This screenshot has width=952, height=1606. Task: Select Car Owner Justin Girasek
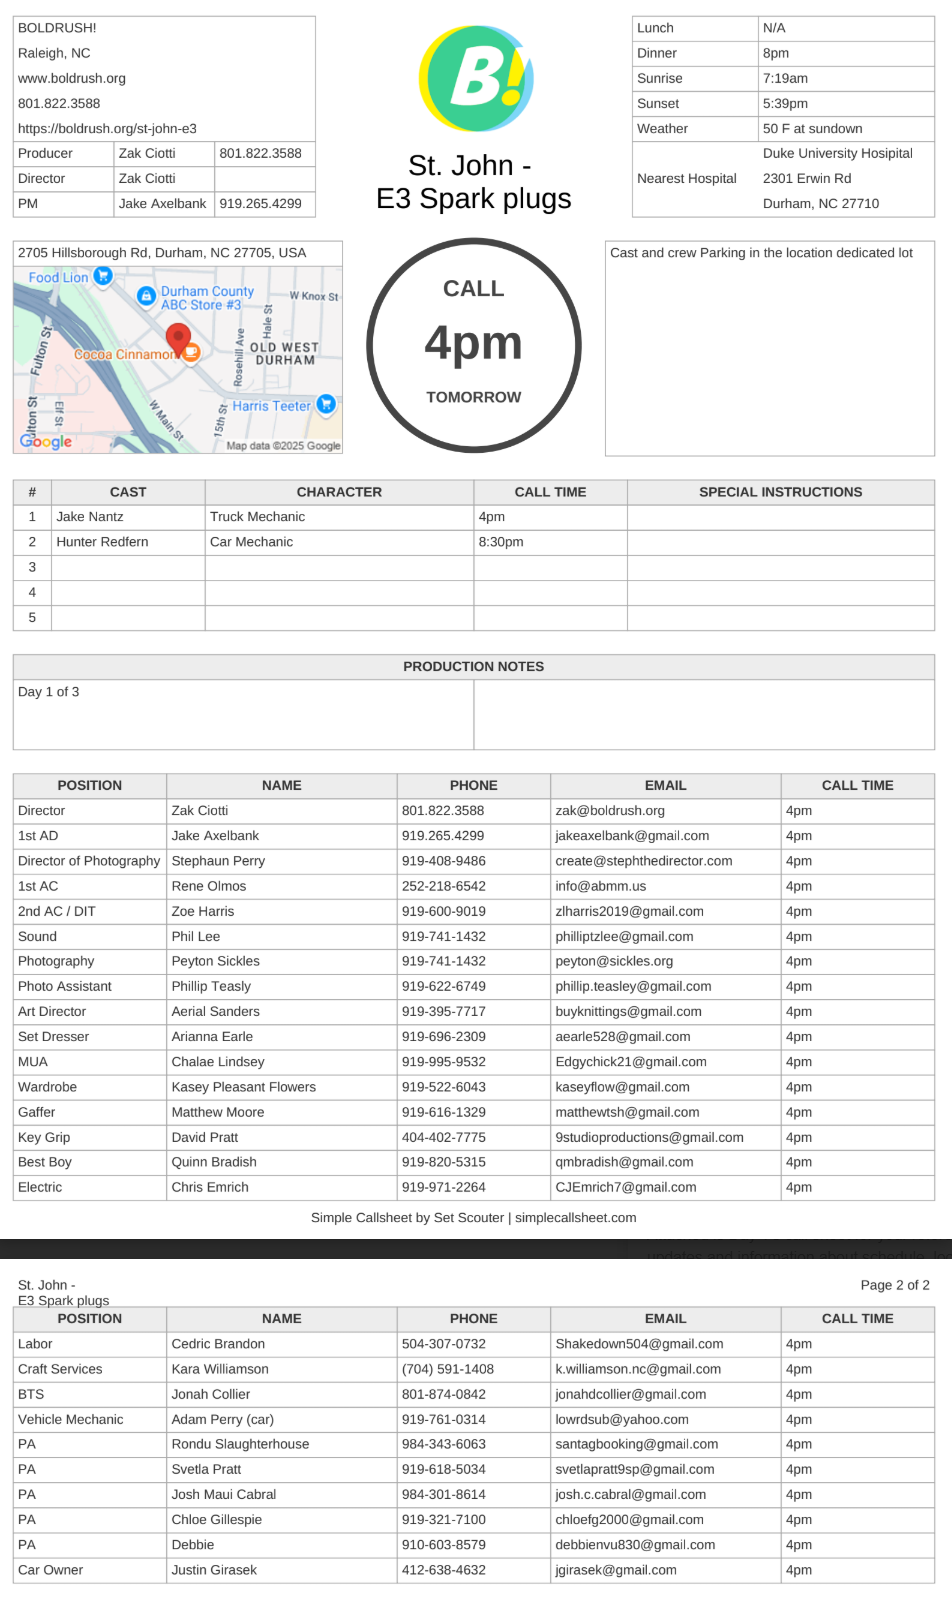click(214, 1570)
